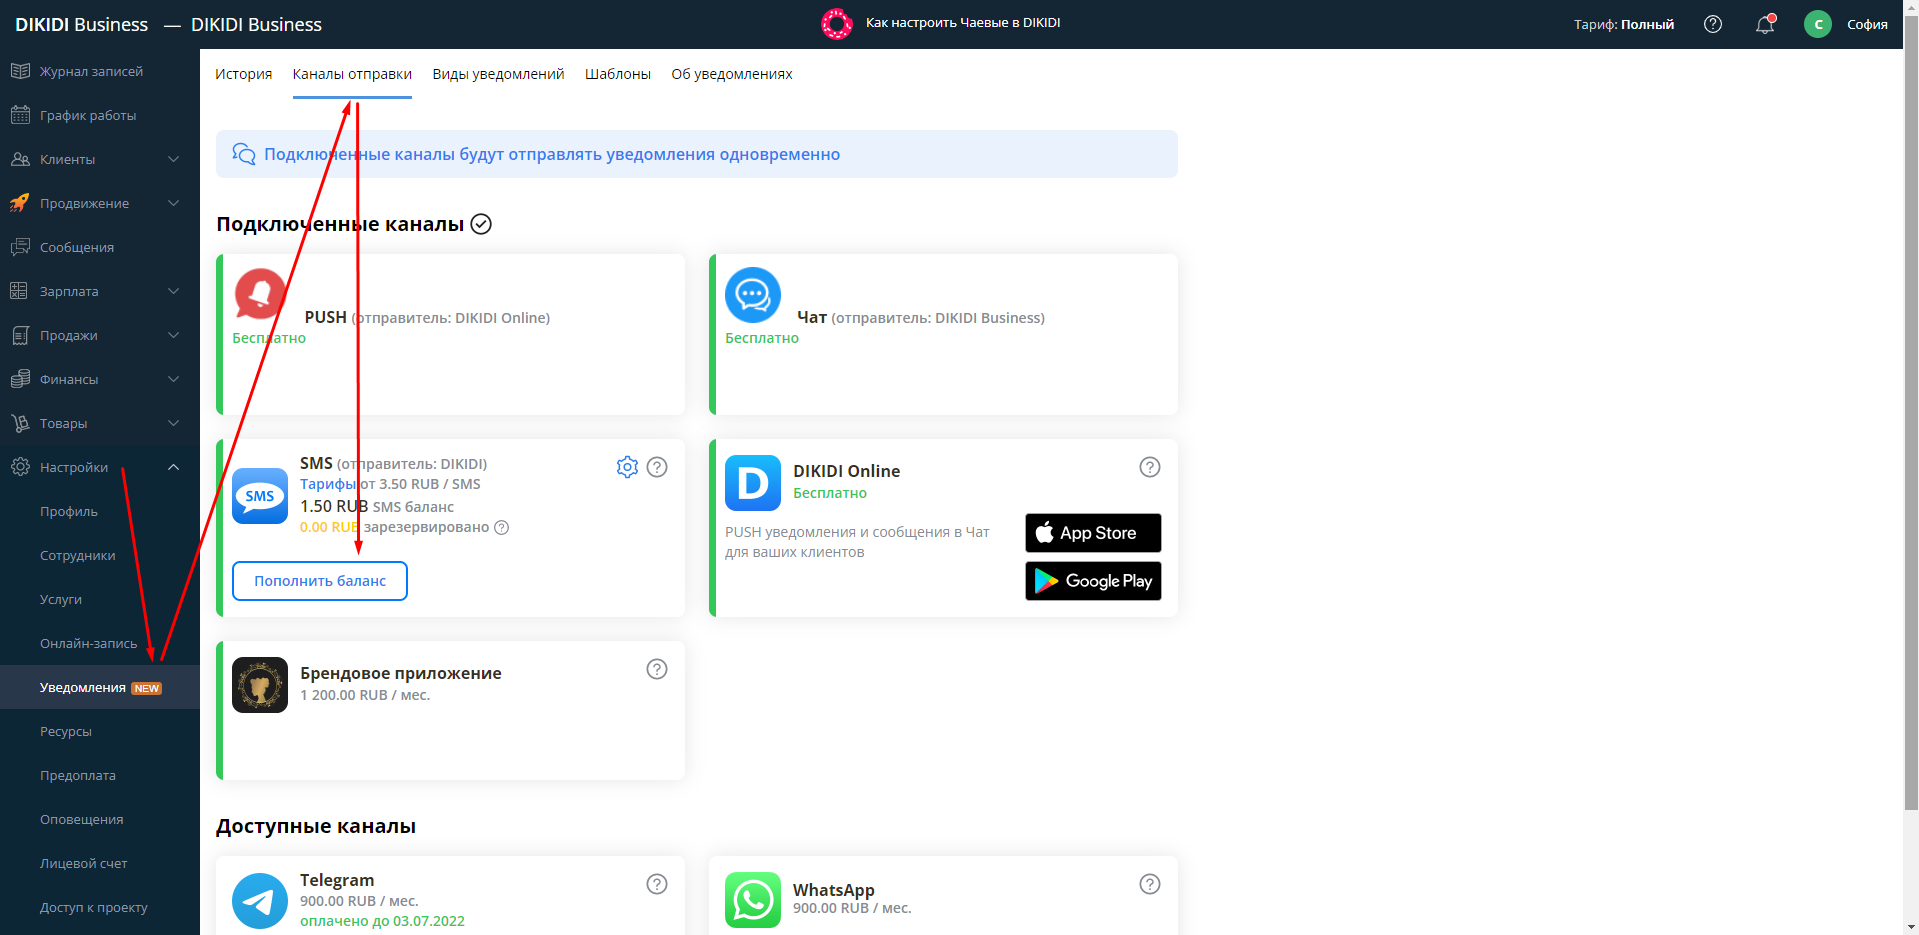Open the Шаблоны tab
The image size is (1919, 935).
pos(618,74)
